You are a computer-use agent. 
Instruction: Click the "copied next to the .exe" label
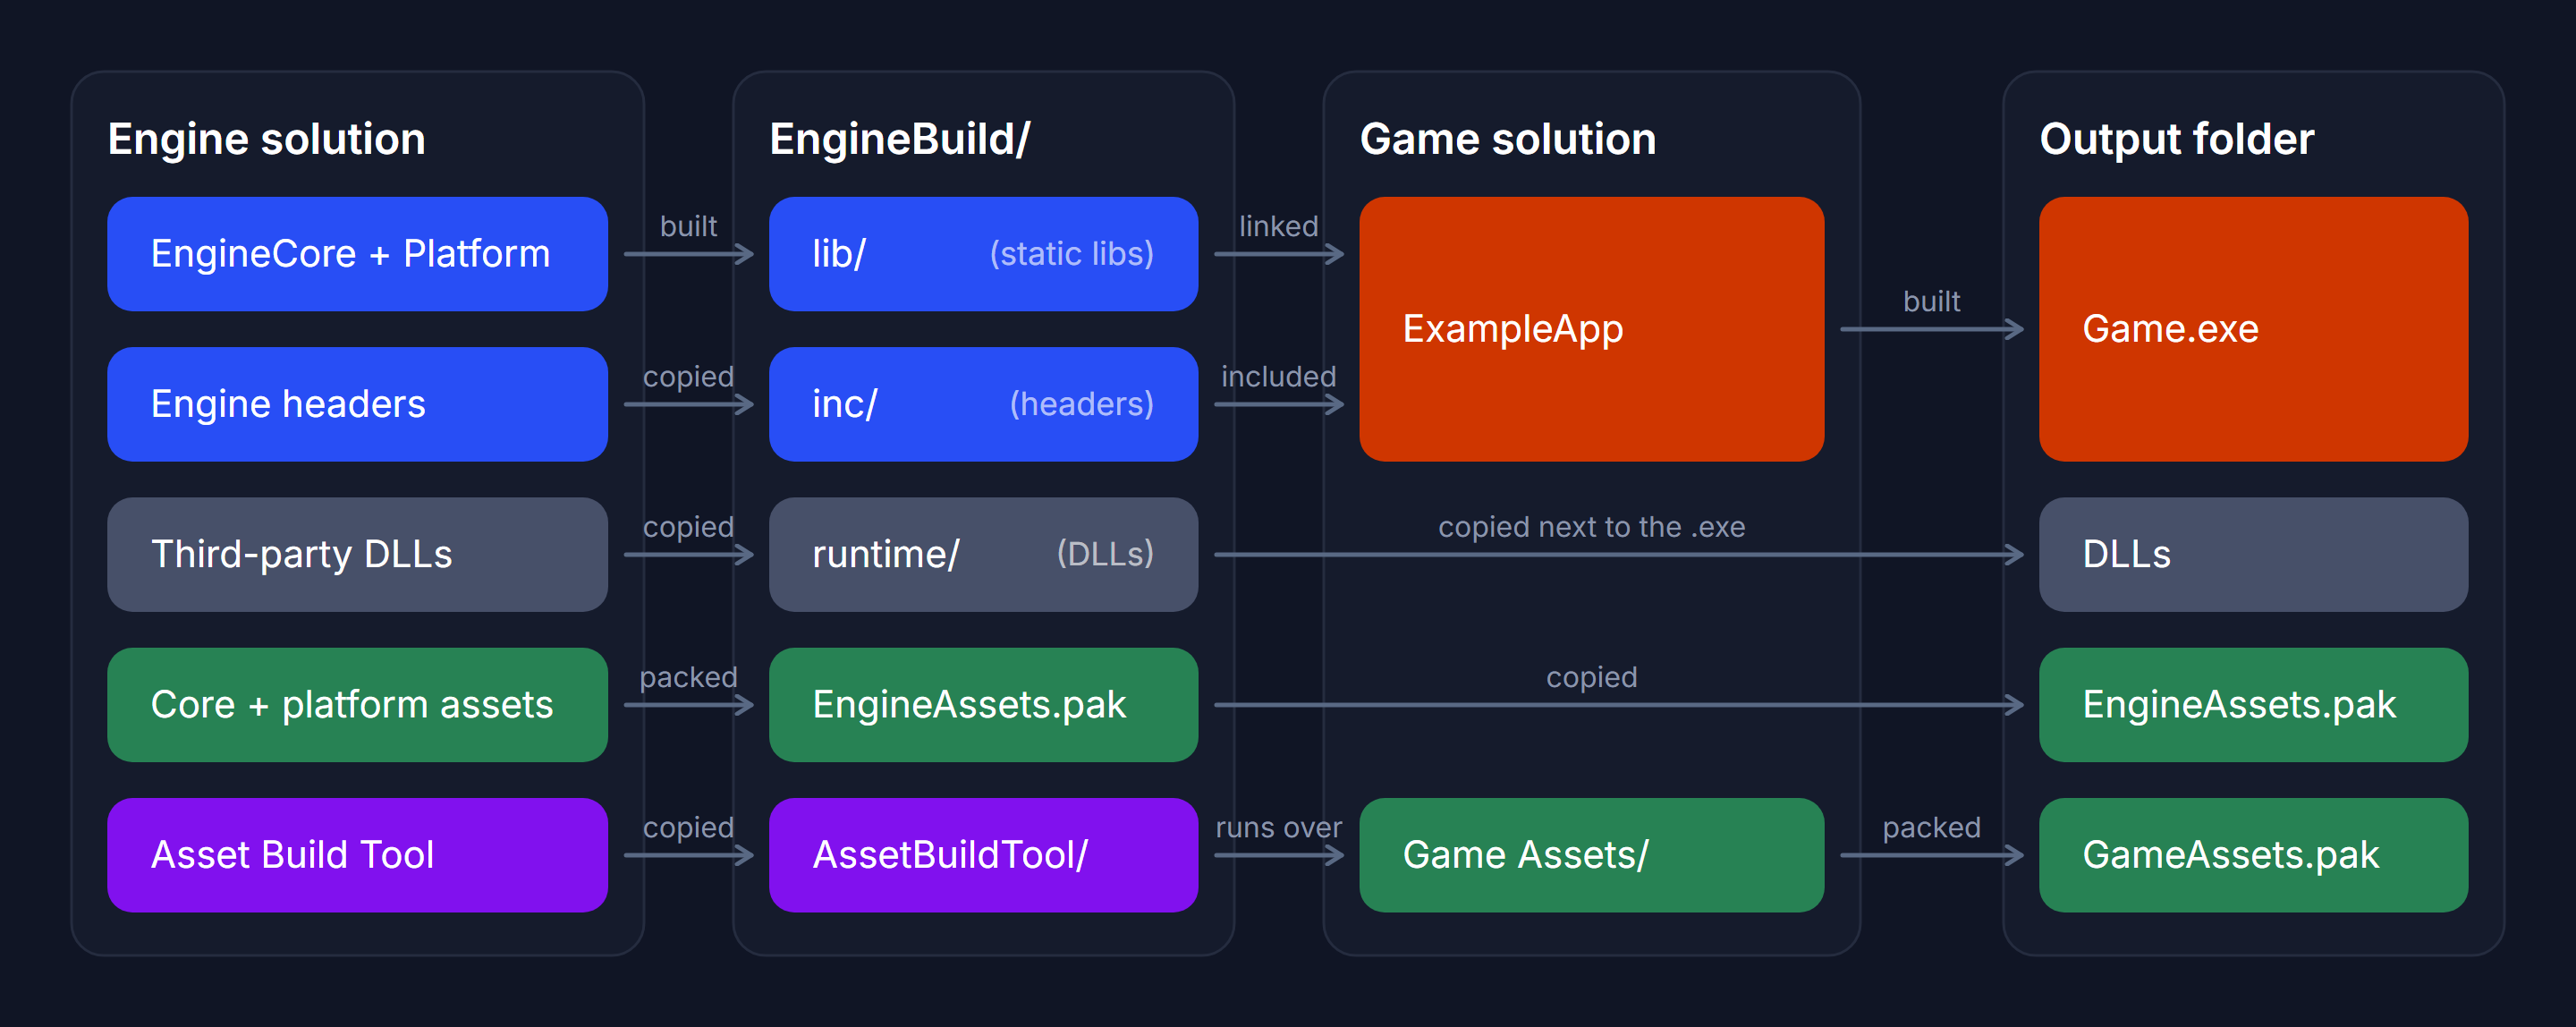(x=1591, y=527)
